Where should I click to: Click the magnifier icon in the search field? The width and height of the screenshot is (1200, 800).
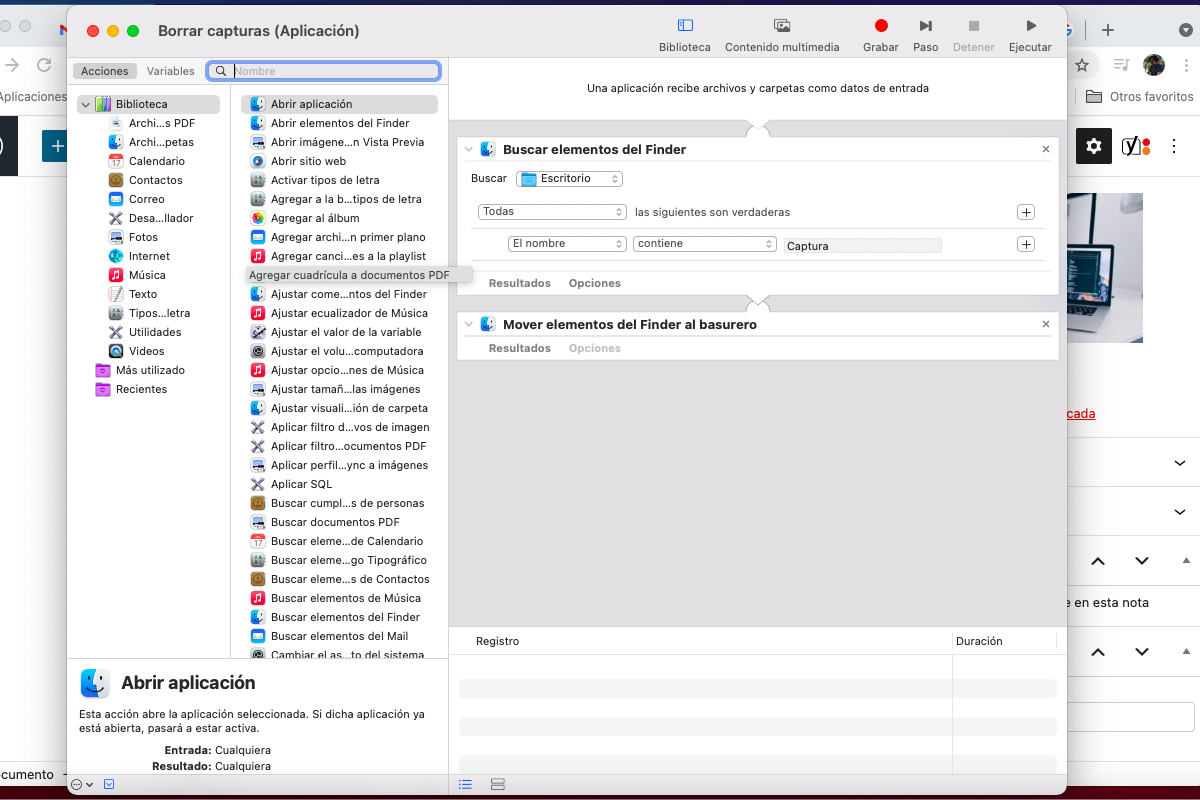(220, 71)
